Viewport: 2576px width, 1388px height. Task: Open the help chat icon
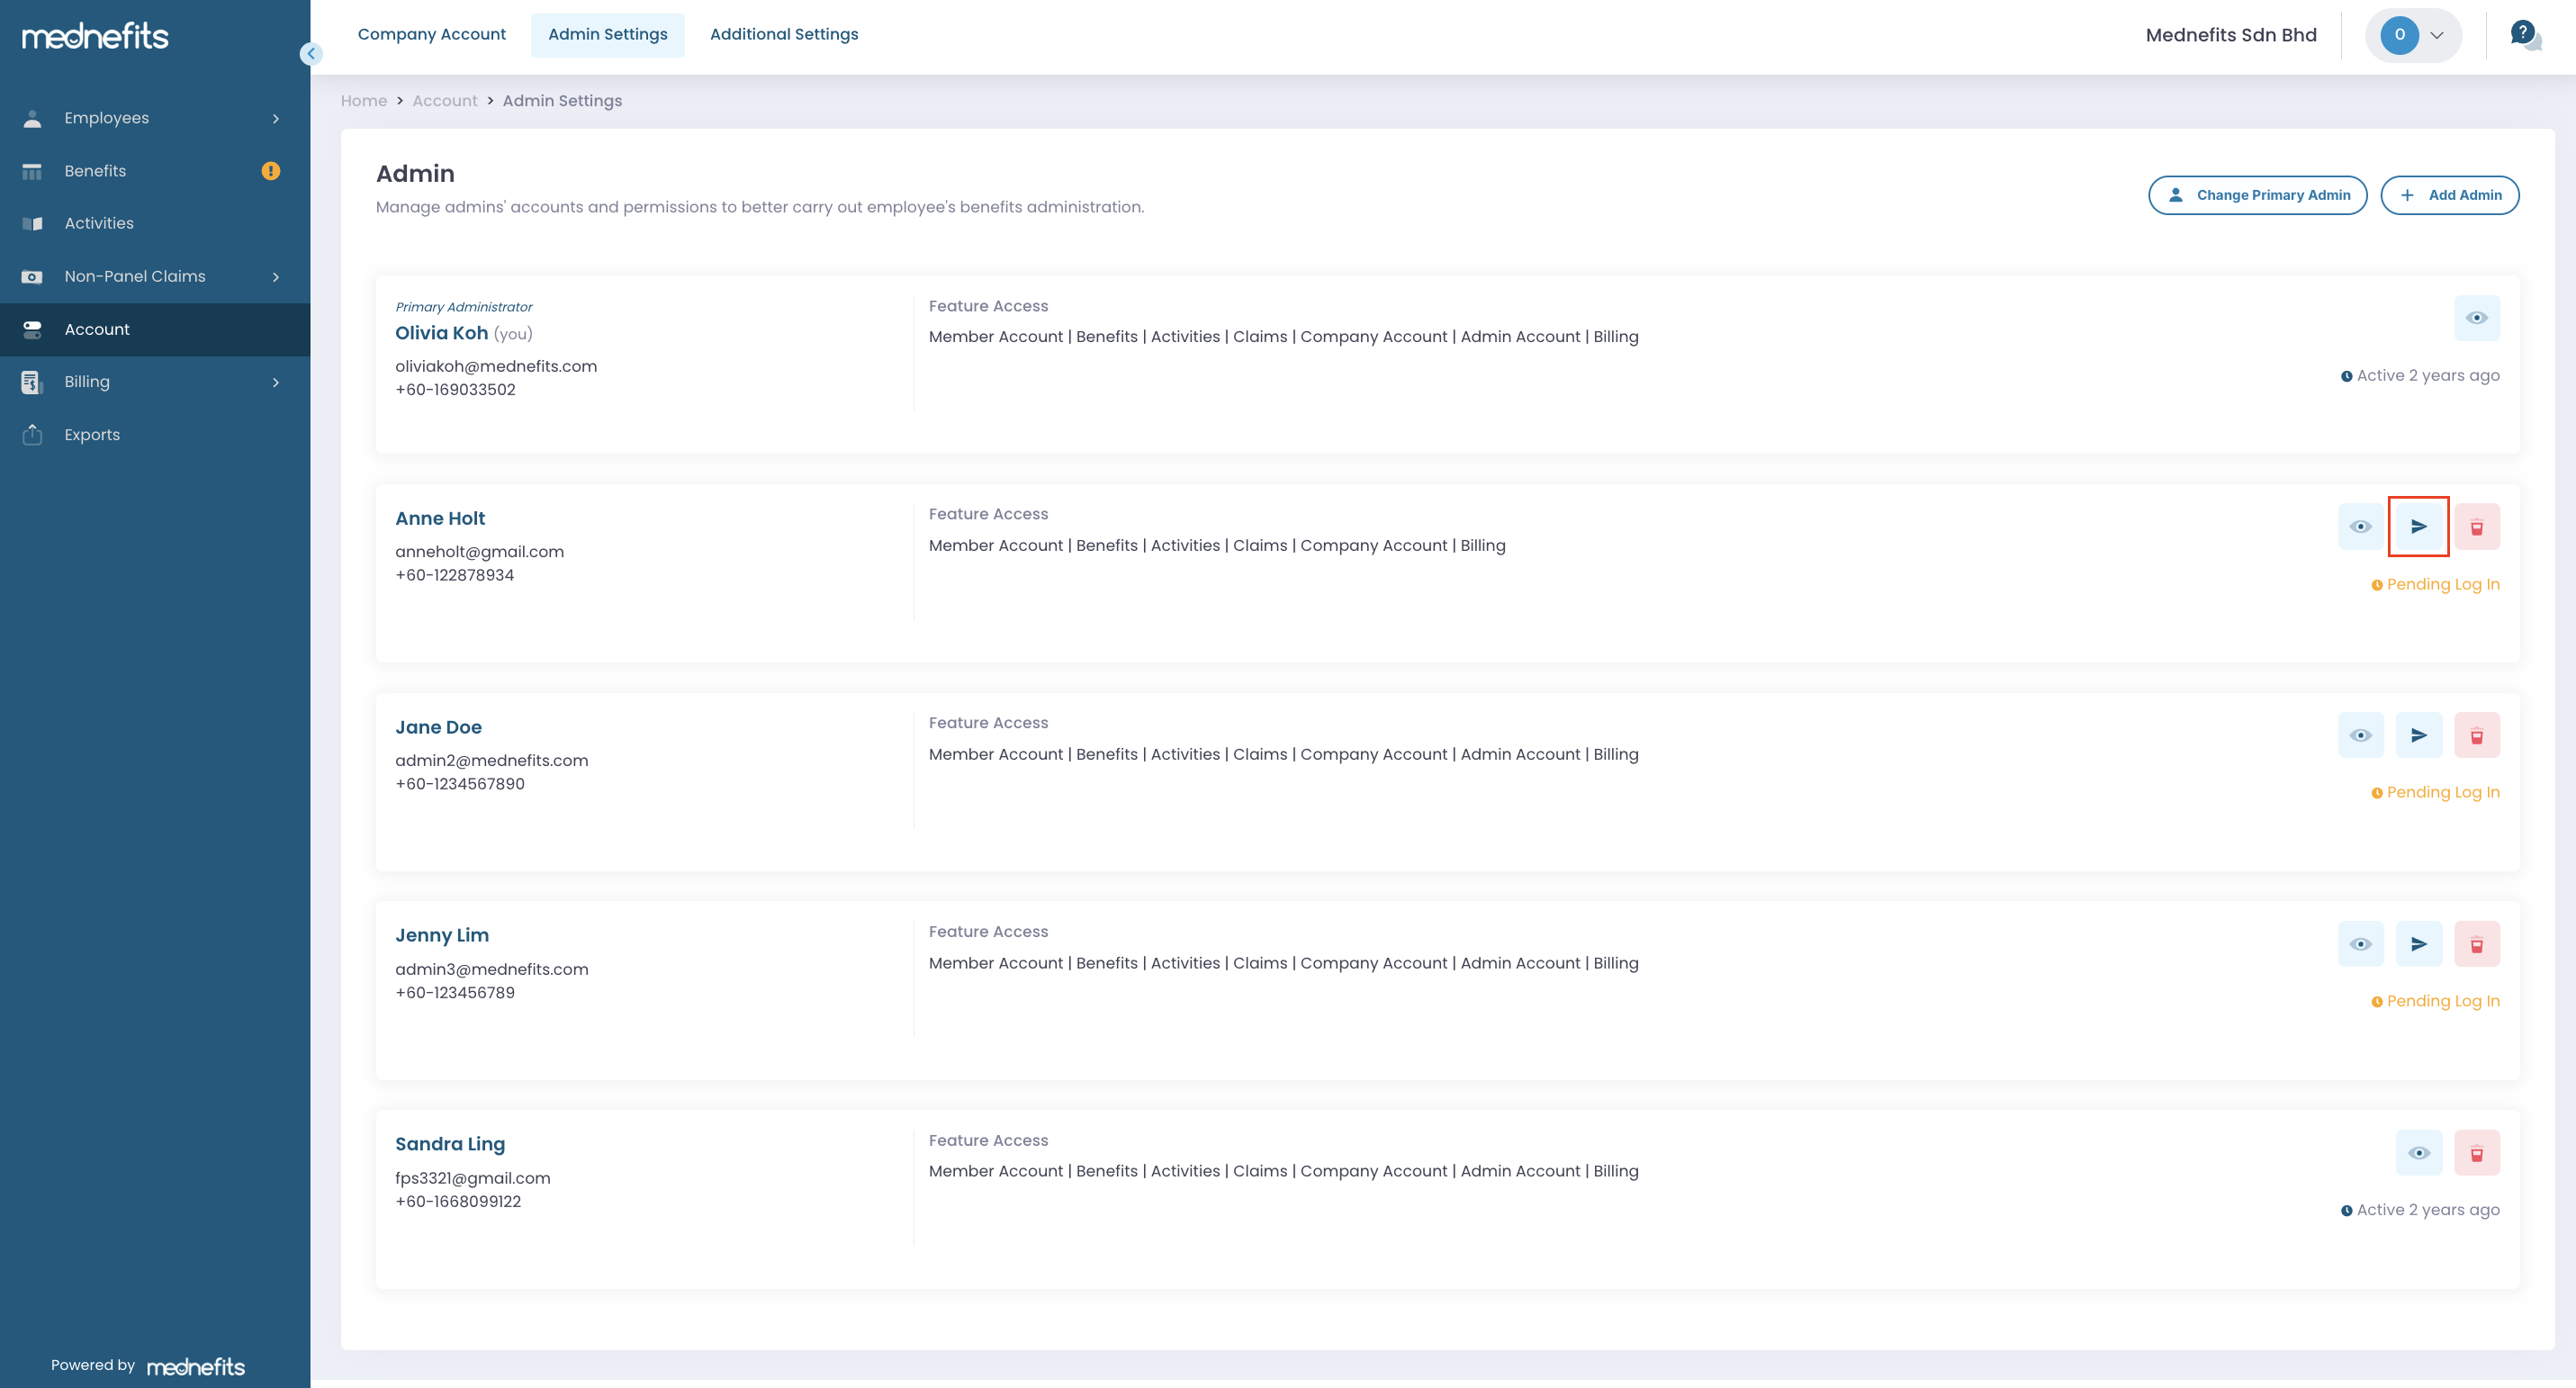pyautogui.click(x=2526, y=35)
